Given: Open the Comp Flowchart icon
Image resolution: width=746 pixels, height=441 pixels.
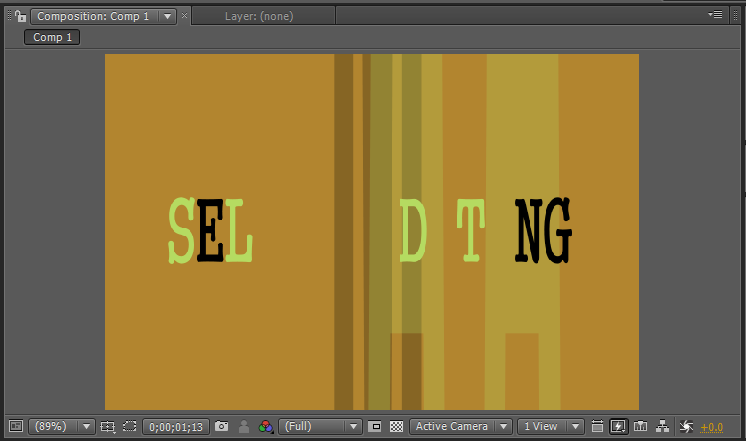Looking at the screenshot, I should [x=662, y=426].
